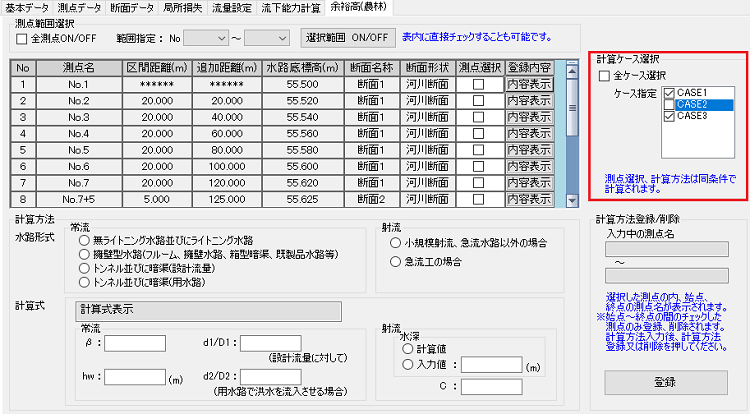Viewport: 750px width, 414px height.
Task: Choose 計算値 radio under 水深
Action: pos(407,349)
